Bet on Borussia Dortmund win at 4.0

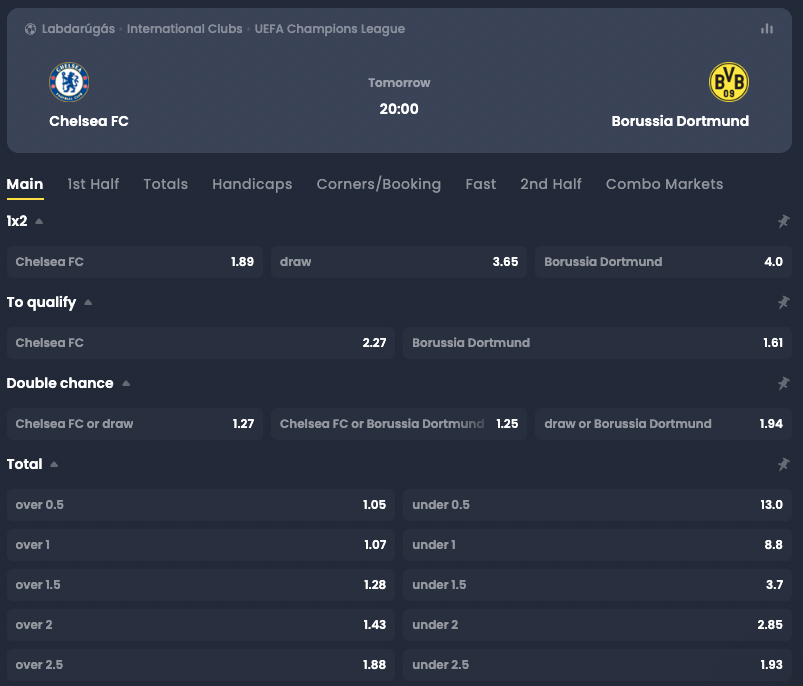[663, 262]
